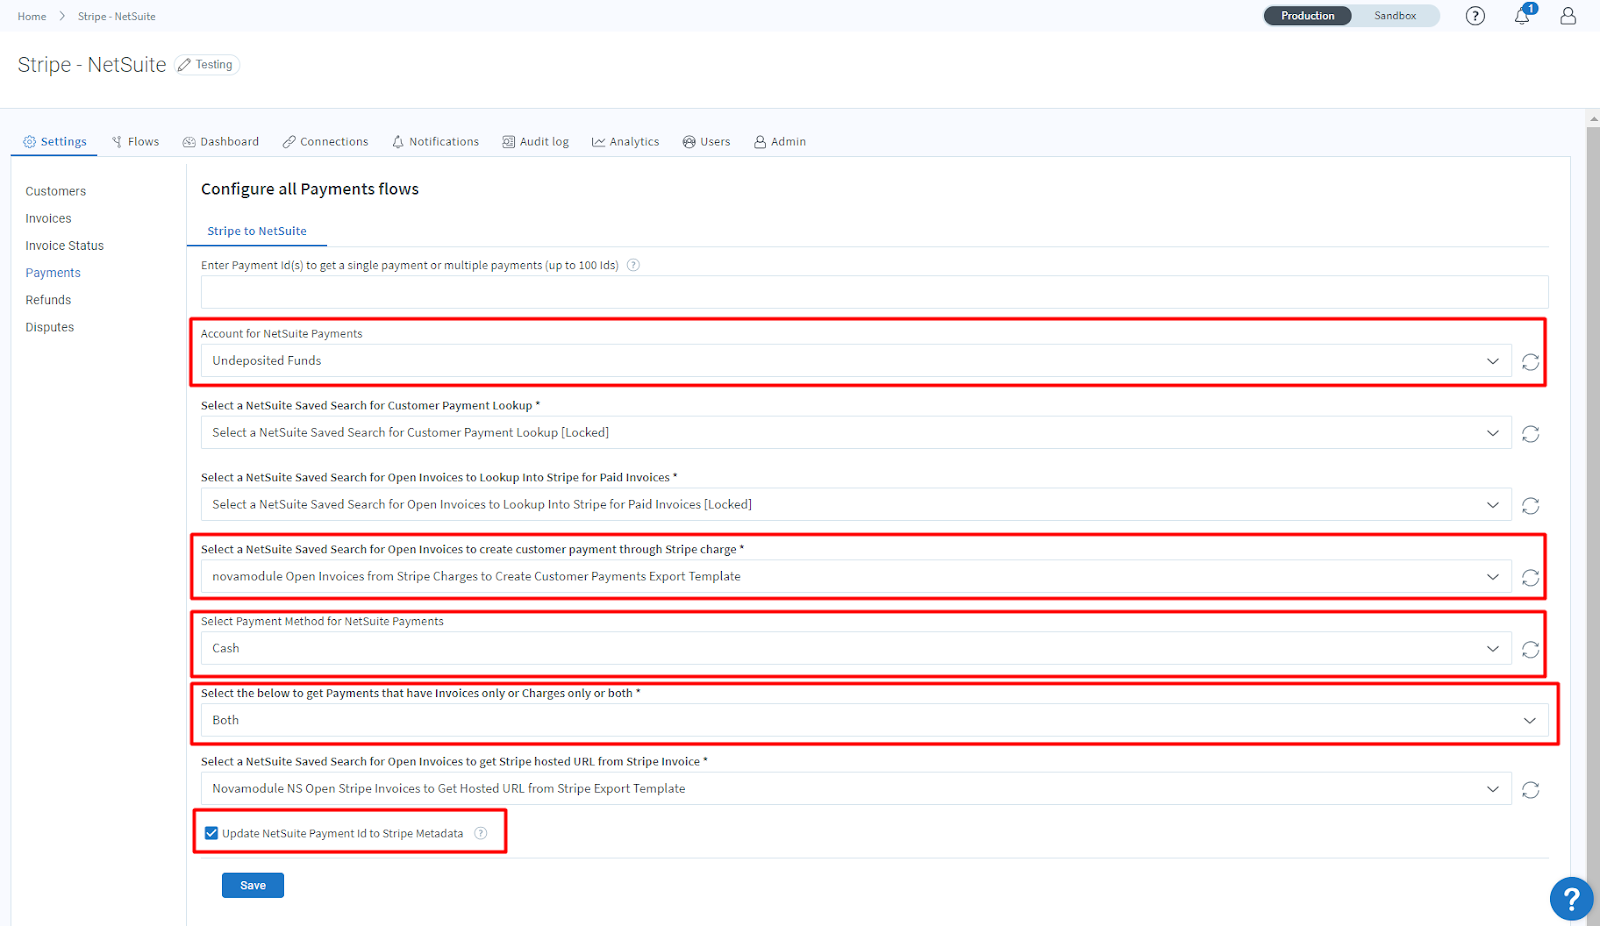Image resolution: width=1600 pixels, height=926 pixels.
Task: Open the Novamodule NS Open Stripe Invoices dropdown
Action: point(856,789)
